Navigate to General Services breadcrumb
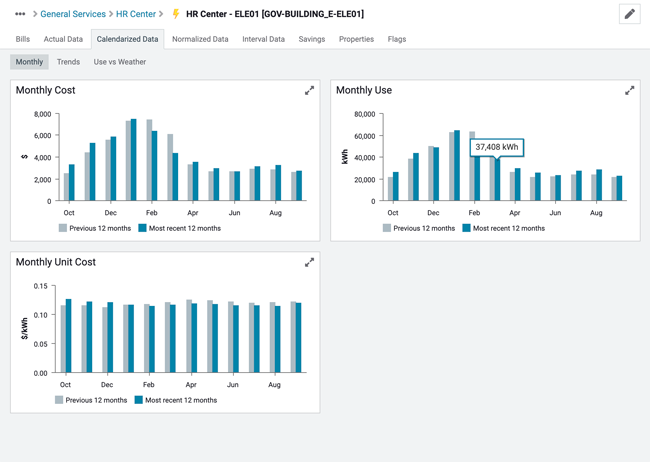The image size is (650, 462). [73, 14]
